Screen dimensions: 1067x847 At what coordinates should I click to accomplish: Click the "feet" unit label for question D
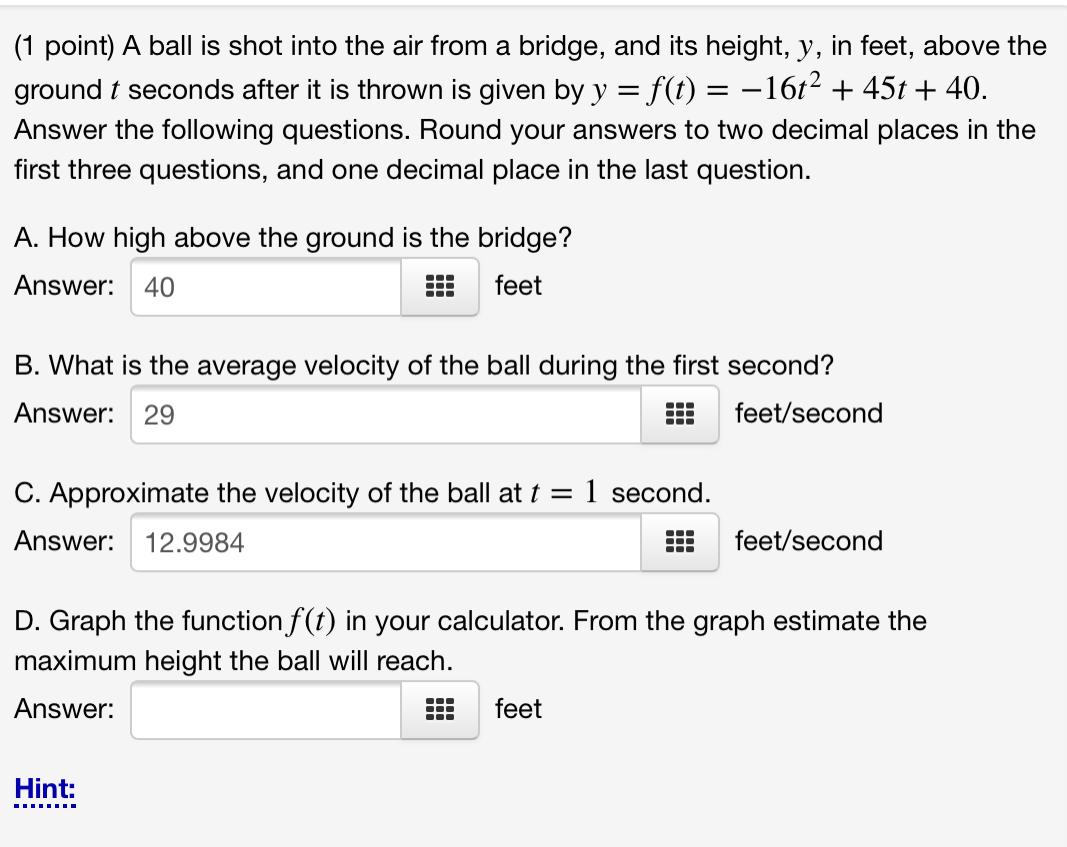(x=518, y=710)
